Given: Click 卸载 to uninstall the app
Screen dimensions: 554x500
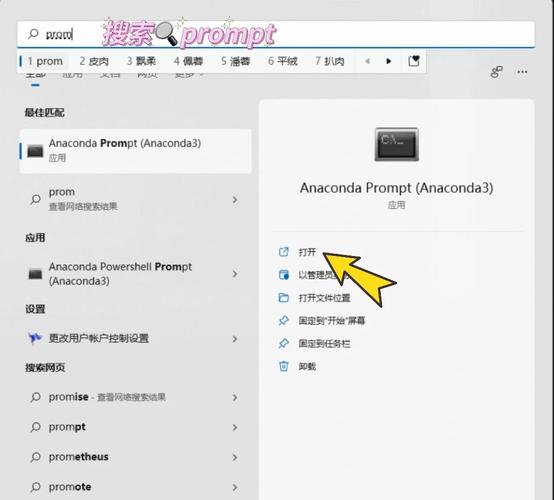Looking at the screenshot, I should (x=307, y=366).
